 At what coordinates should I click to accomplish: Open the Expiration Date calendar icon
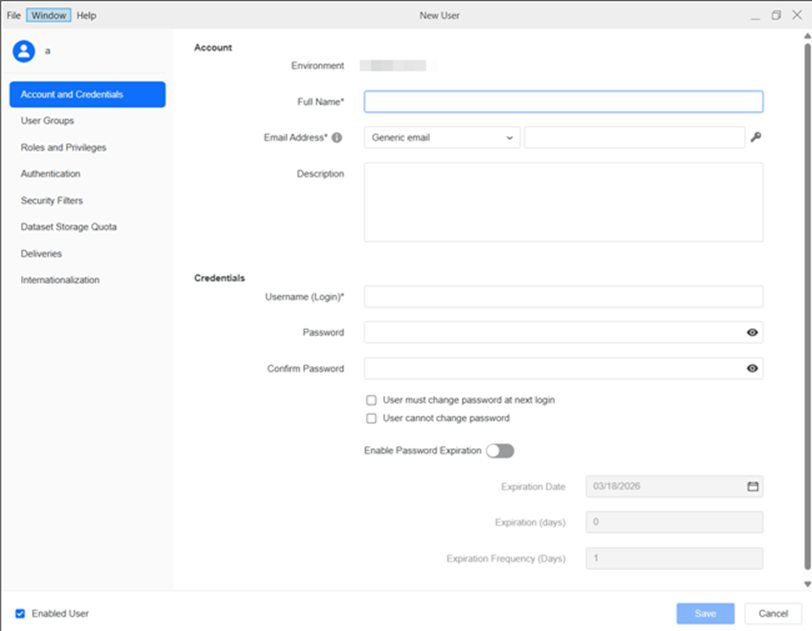coord(753,487)
